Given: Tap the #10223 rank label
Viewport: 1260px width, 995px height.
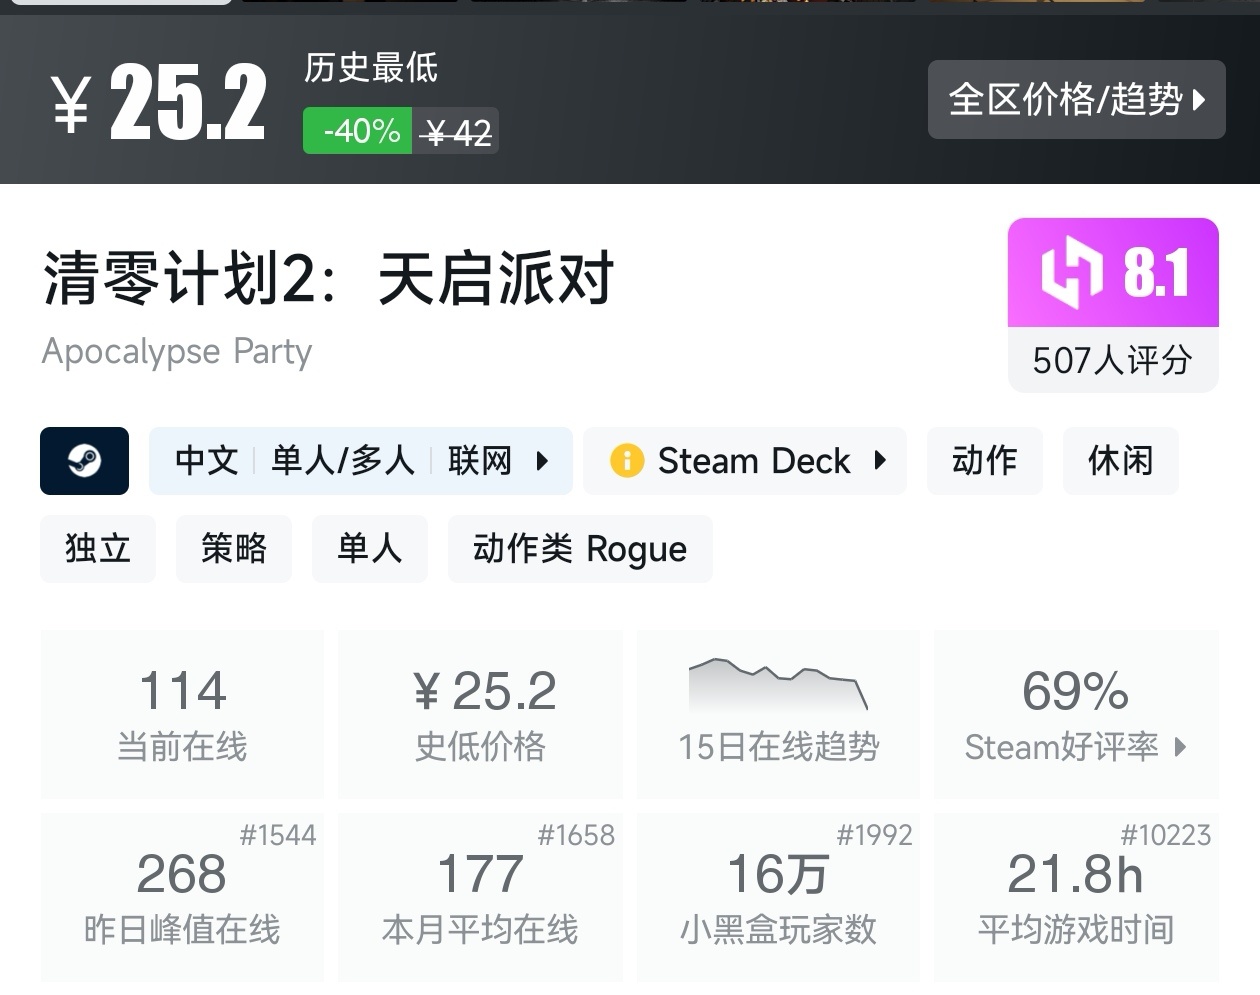Looking at the screenshot, I should coord(1166,835).
